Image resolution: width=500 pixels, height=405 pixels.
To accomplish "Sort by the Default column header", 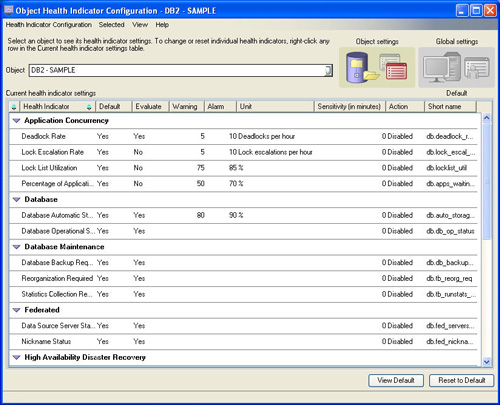I will click(114, 107).
